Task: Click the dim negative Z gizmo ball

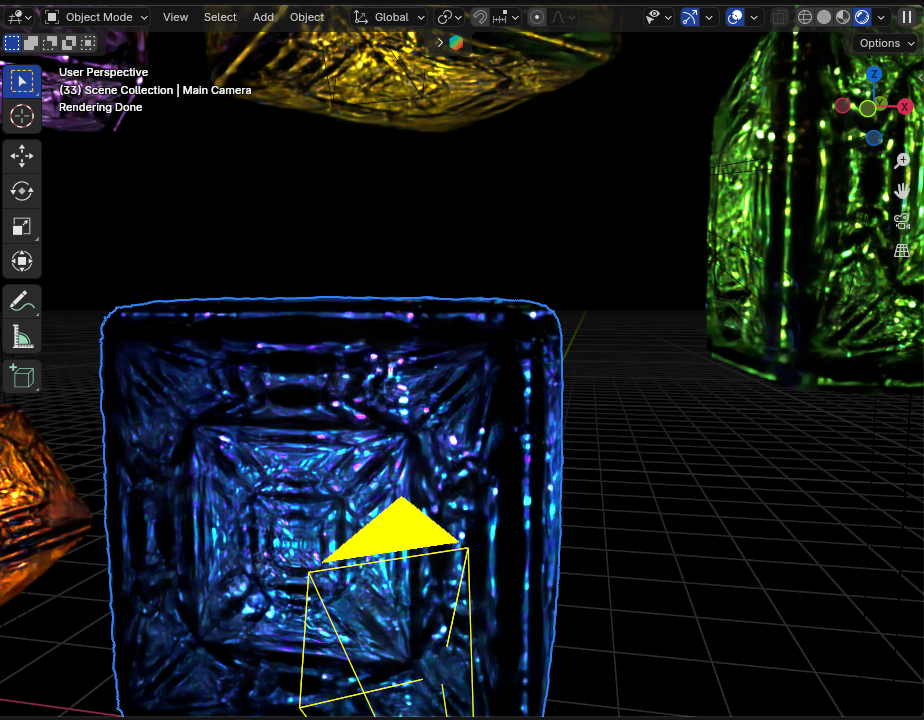Action: click(x=874, y=138)
